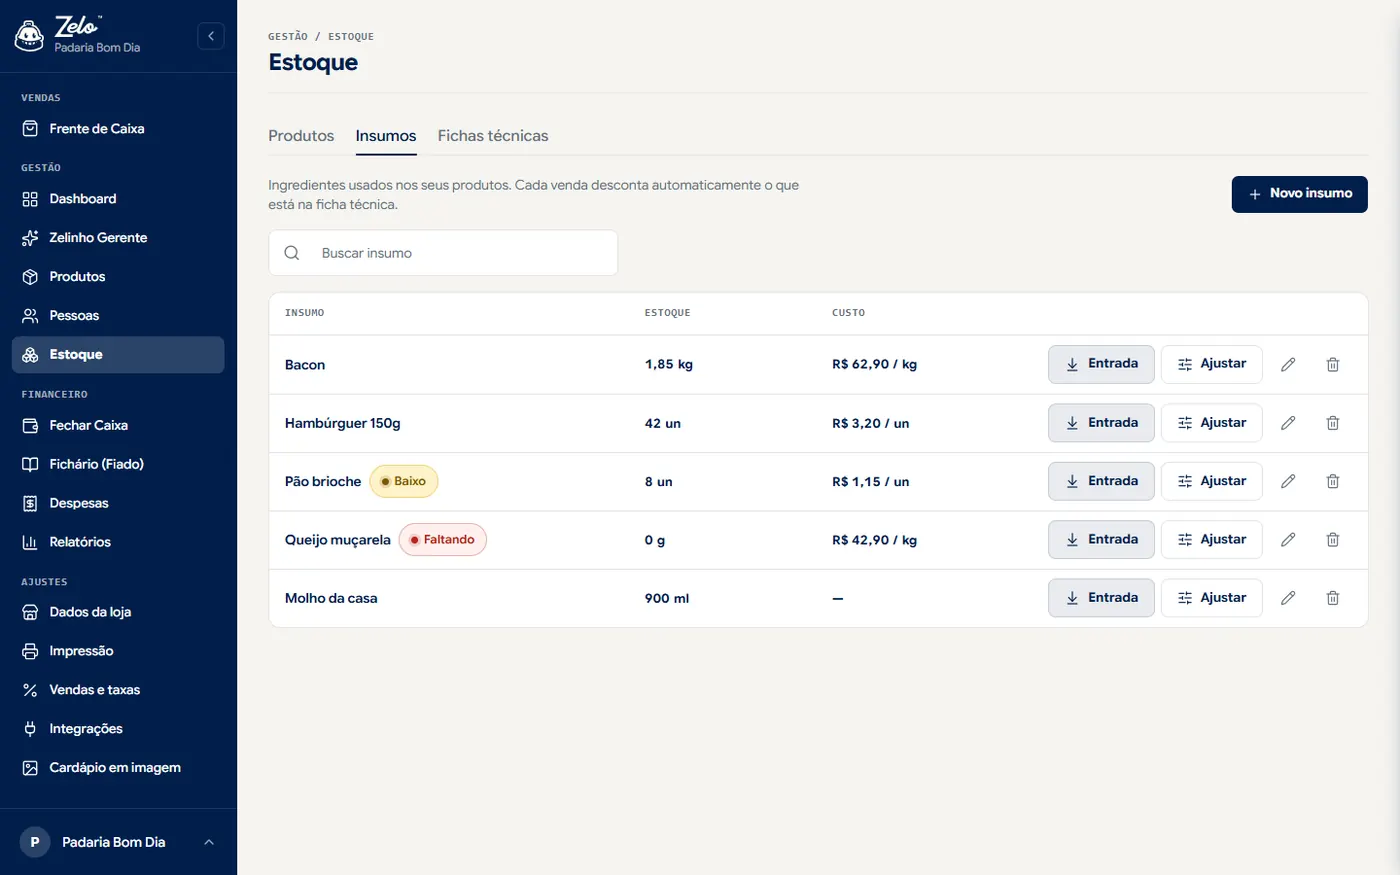Trash the Queijo muçarela row
The height and width of the screenshot is (875, 1400).
pyautogui.click(x=1333, y=540)
